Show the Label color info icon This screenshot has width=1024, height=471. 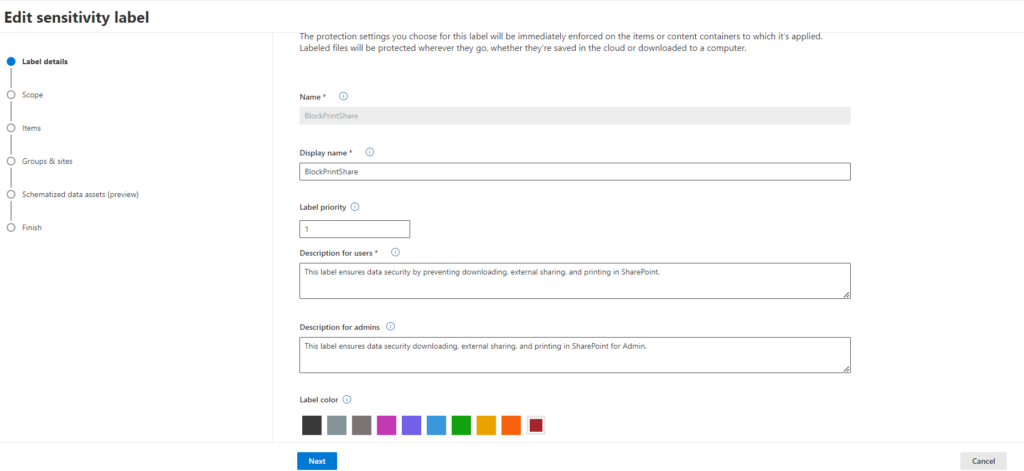click(347, 399)
